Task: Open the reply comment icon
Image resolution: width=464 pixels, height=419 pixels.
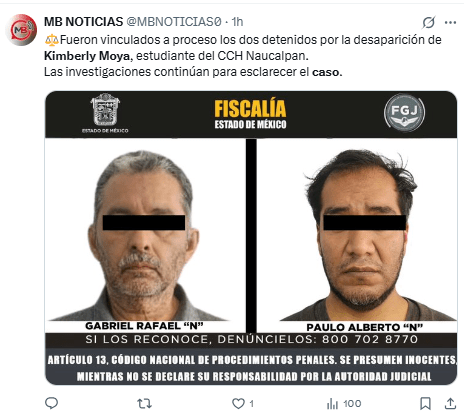Action: tap(51, 403)
